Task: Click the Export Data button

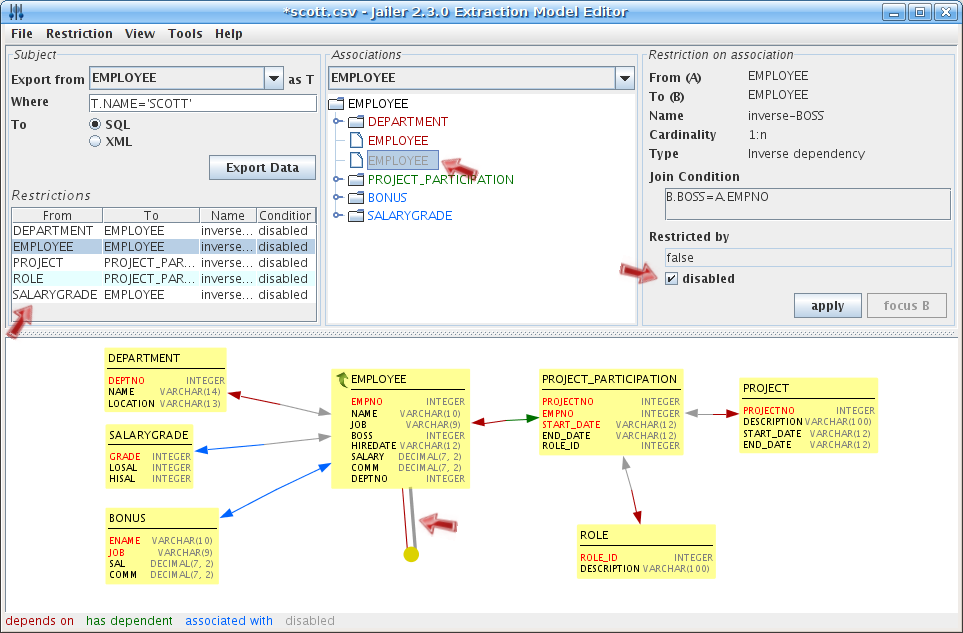Action: pyautogui.click(x=262, y=168)
